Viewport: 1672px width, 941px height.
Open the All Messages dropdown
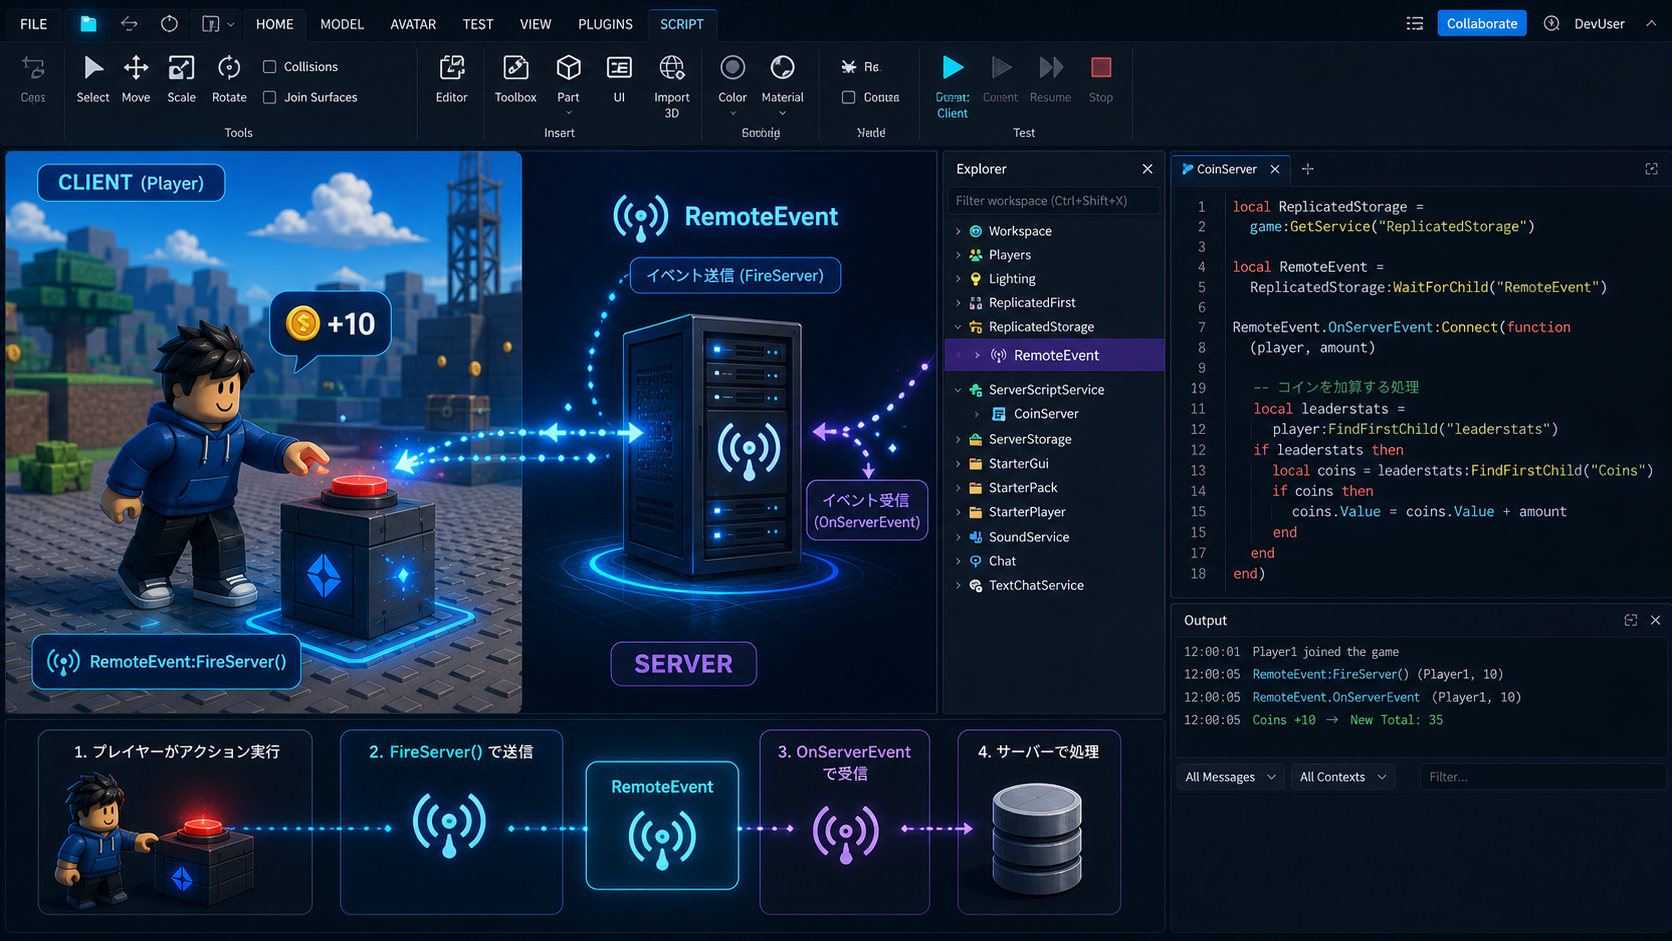click(x=1230, y=777)
